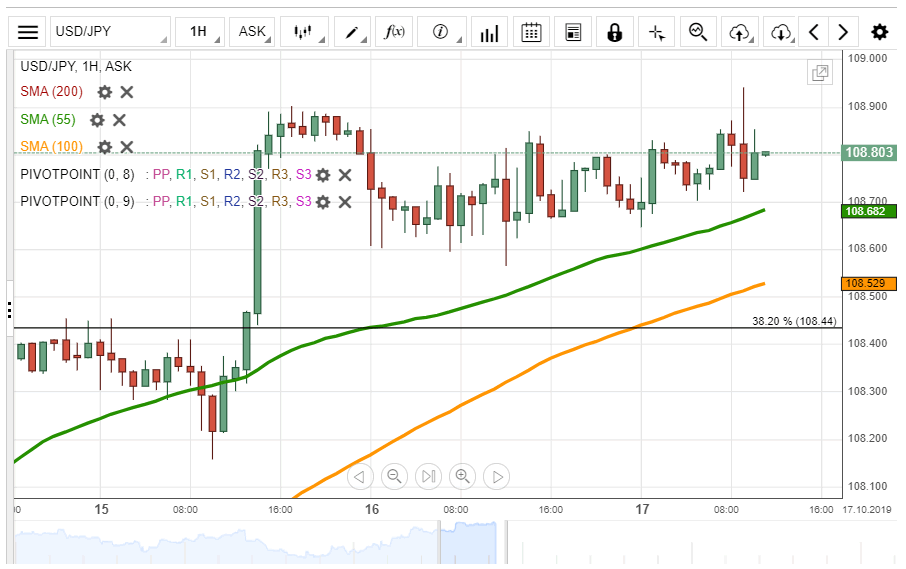
Task: Remove the SMA (100) indicator
Action: (x=127, y=147)
